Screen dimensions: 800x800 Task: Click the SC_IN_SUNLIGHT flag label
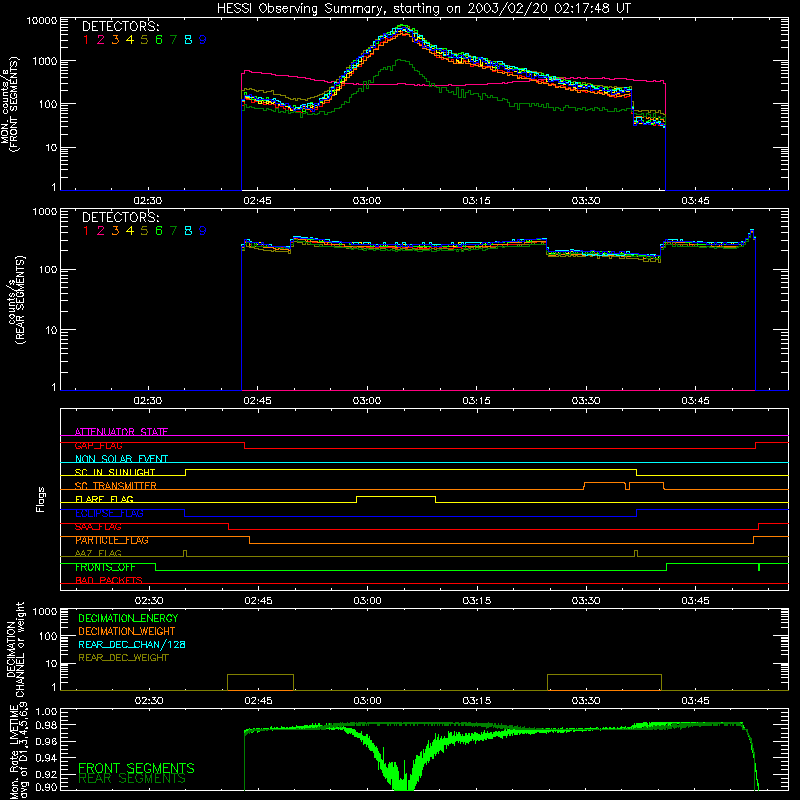click(x=115, y=472)
